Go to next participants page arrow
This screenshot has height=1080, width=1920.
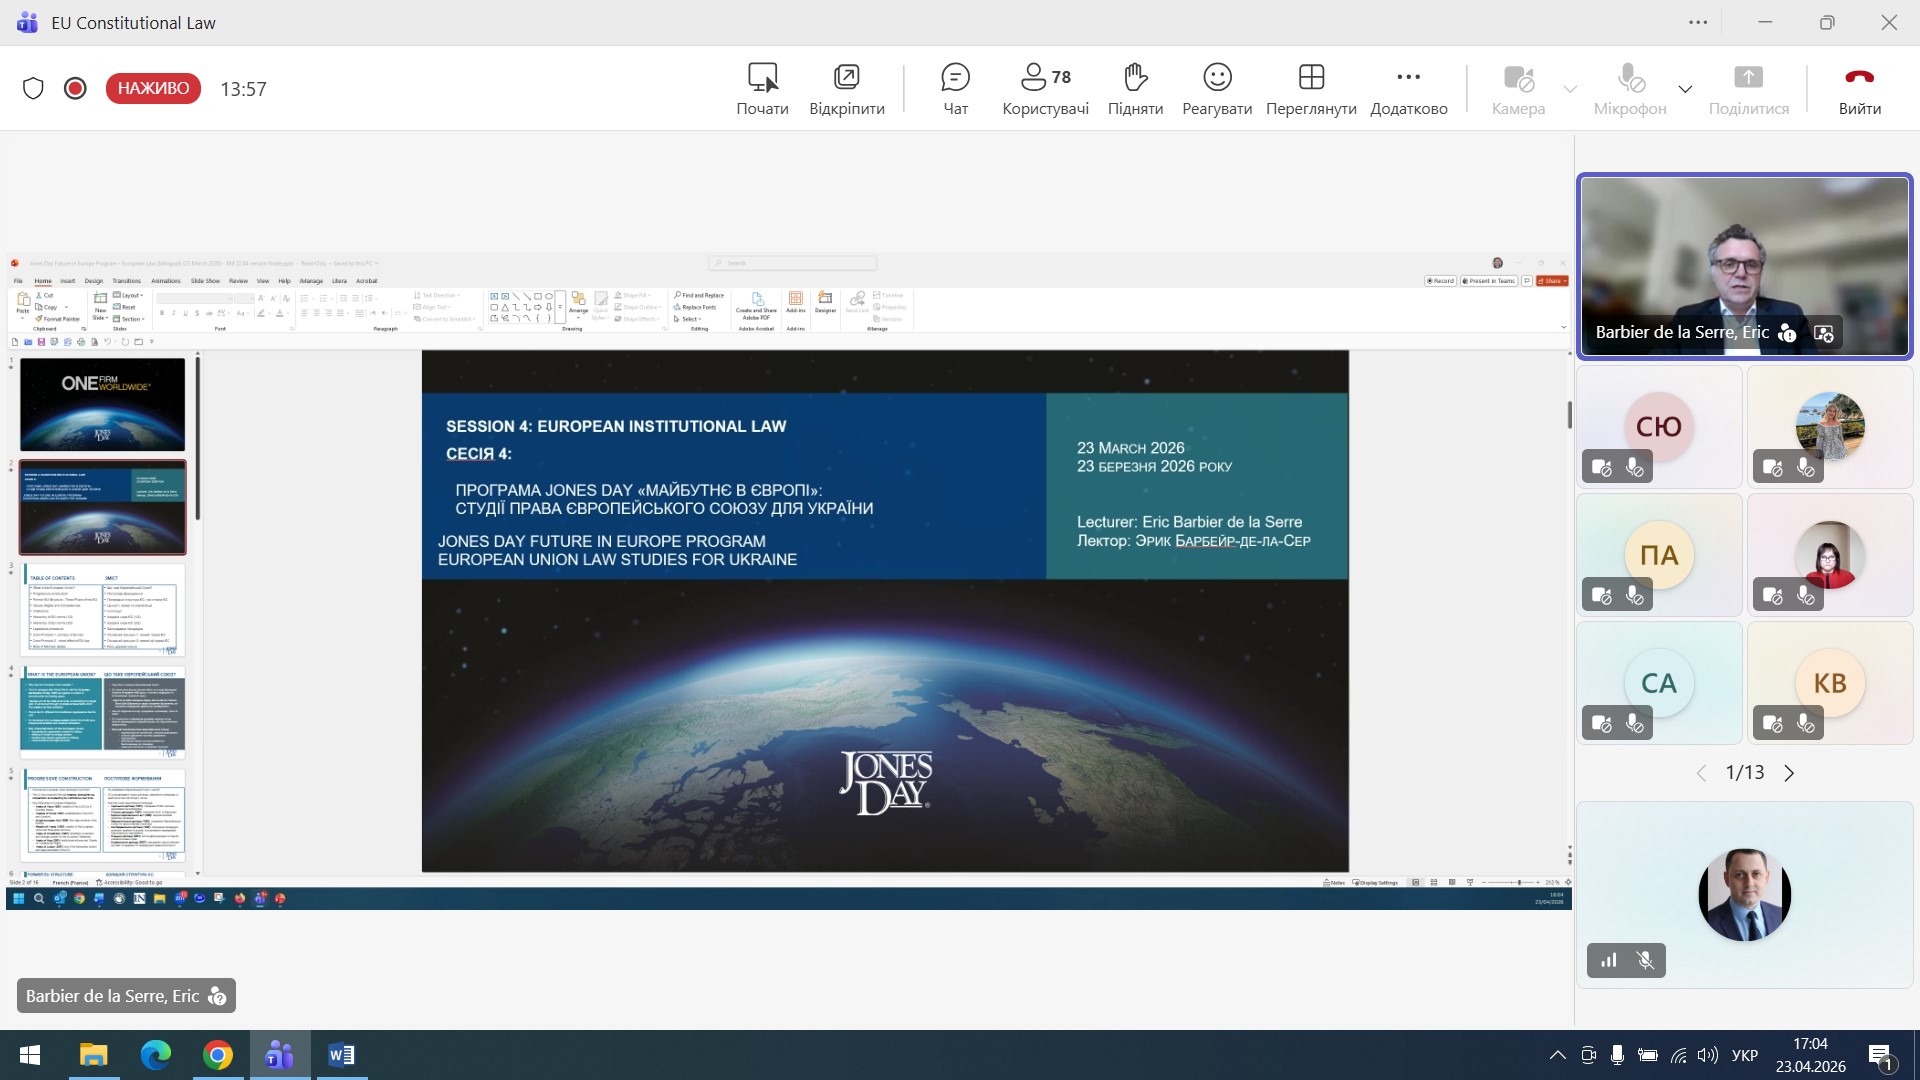coord(1789,773)
